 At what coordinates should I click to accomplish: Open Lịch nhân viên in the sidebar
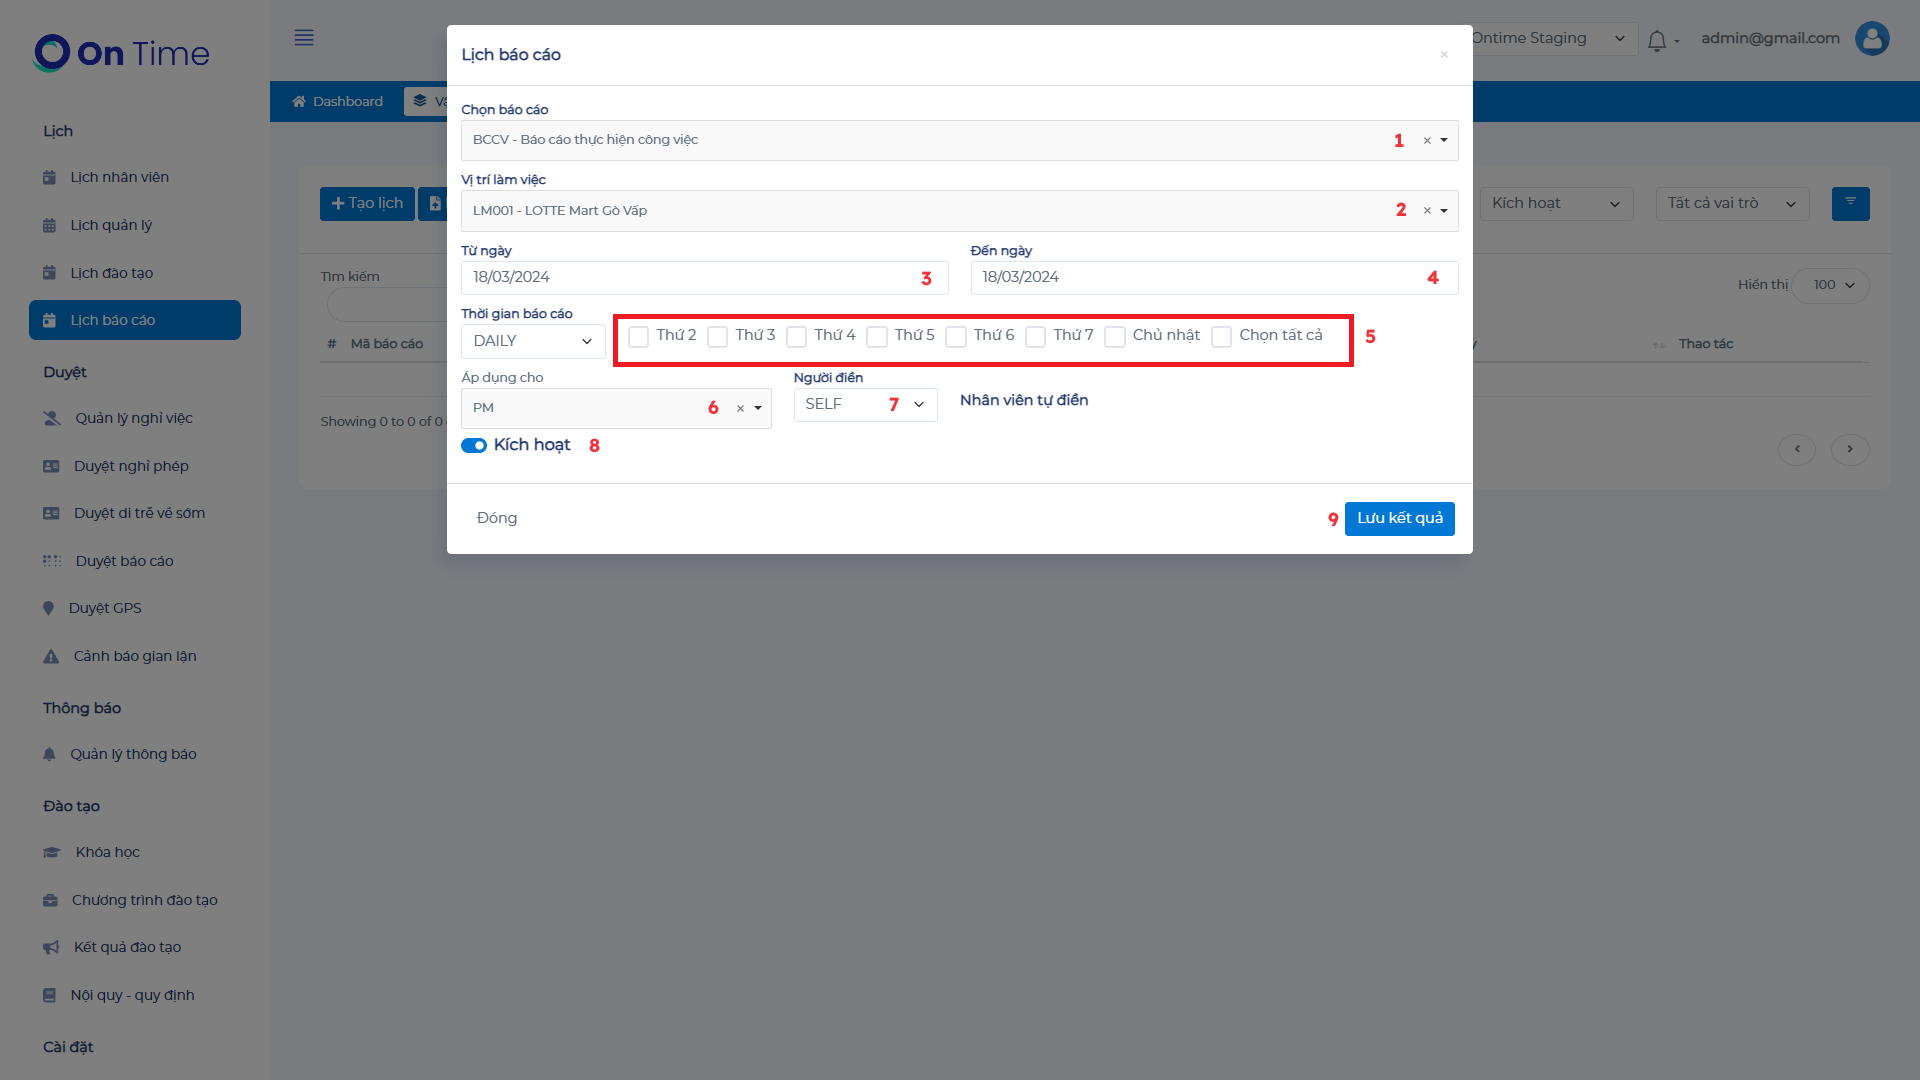coord(119,177)
